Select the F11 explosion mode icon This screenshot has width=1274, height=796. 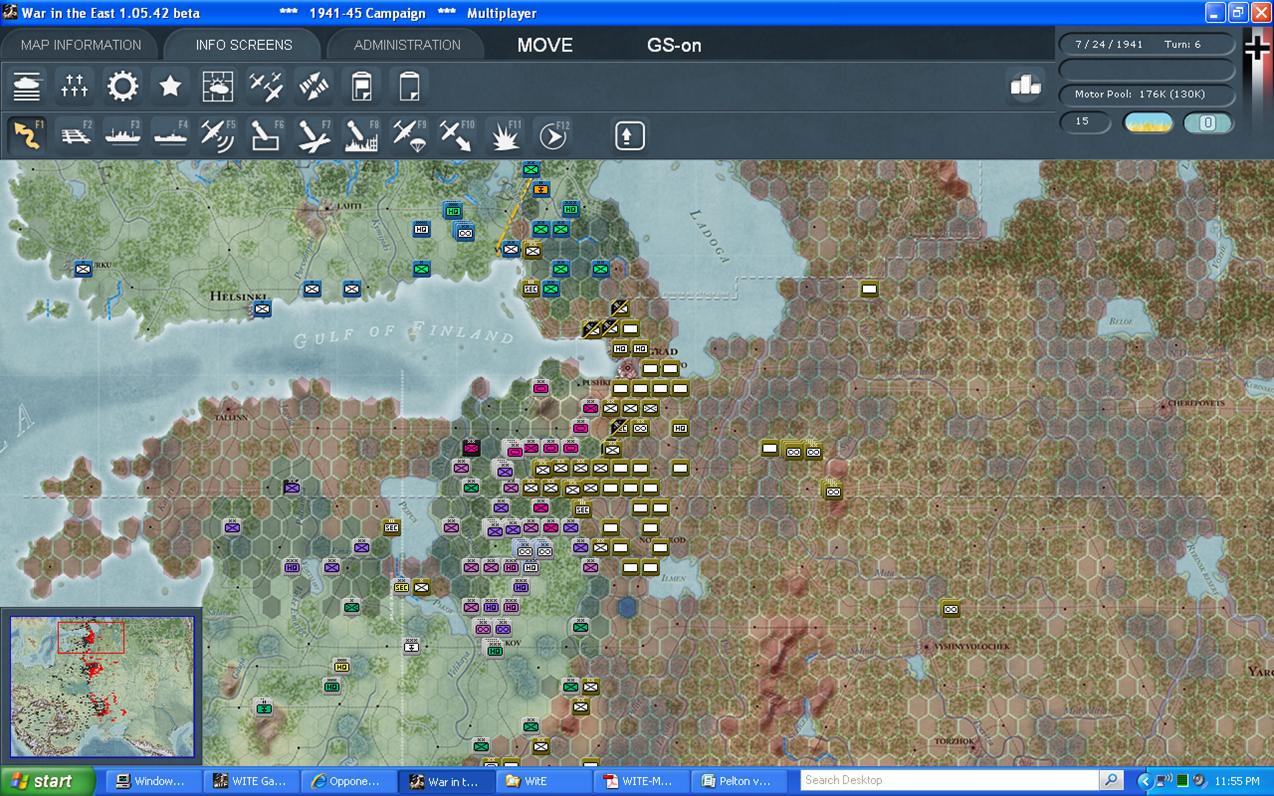point(505,135)
